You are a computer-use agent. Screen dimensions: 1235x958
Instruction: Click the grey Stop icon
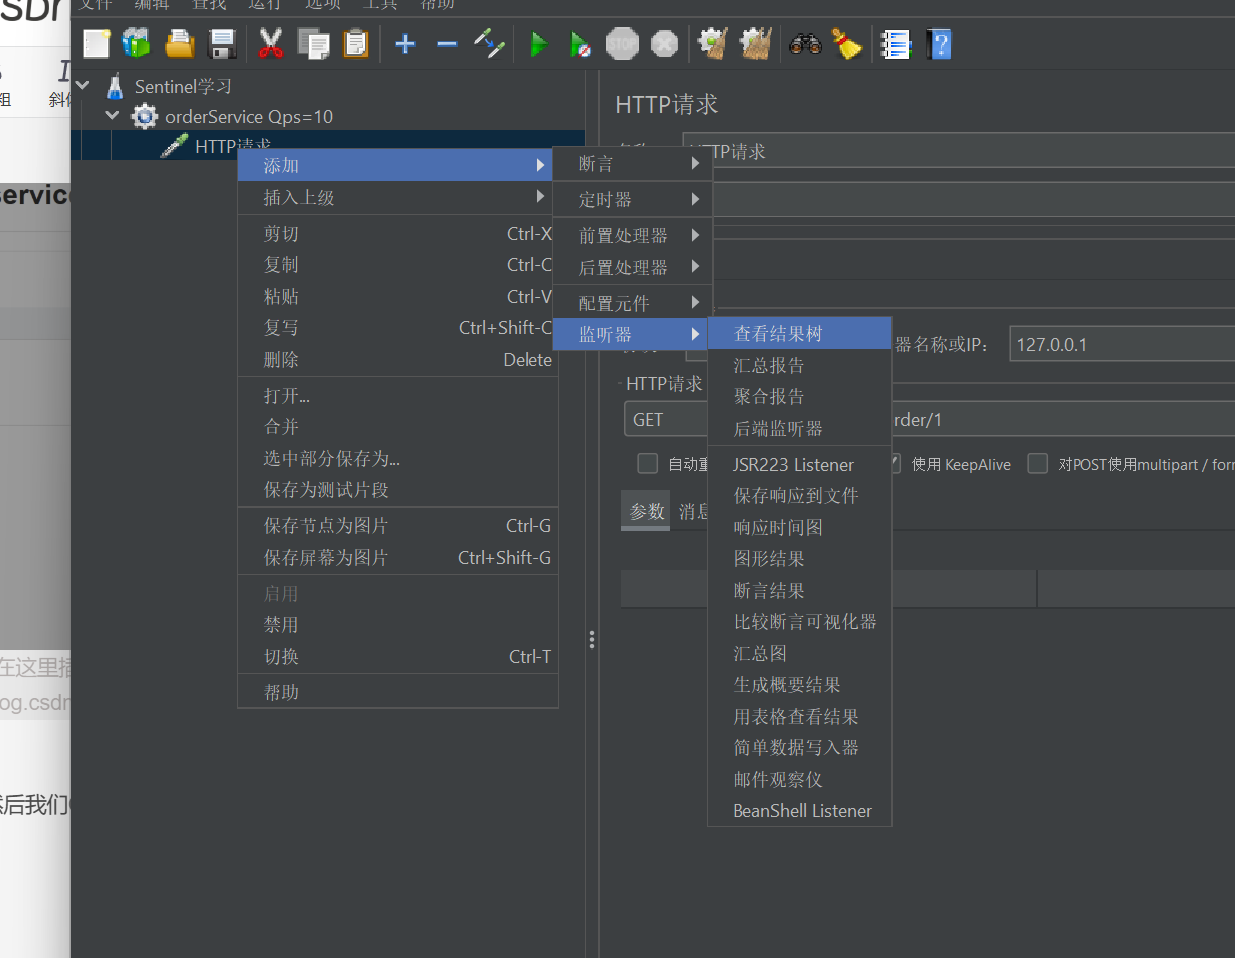(622, 44)
